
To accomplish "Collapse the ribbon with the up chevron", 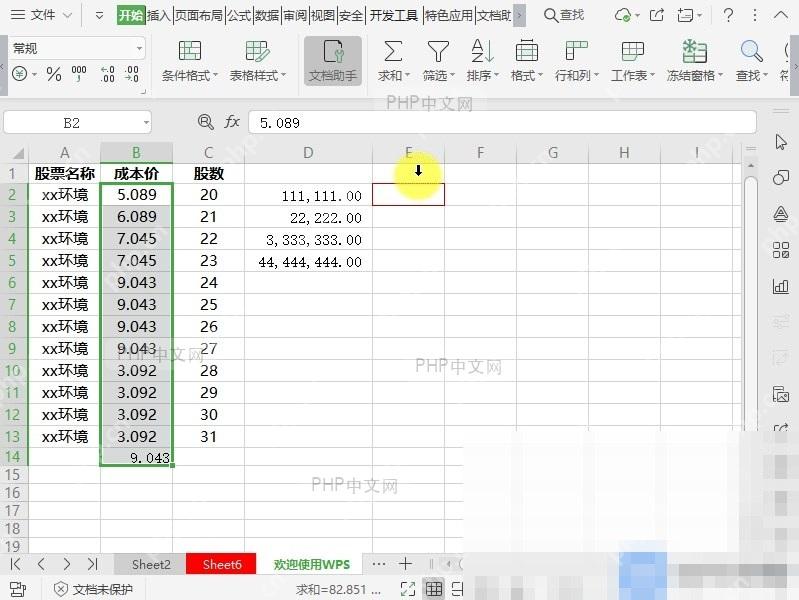I will coord(781,15).
